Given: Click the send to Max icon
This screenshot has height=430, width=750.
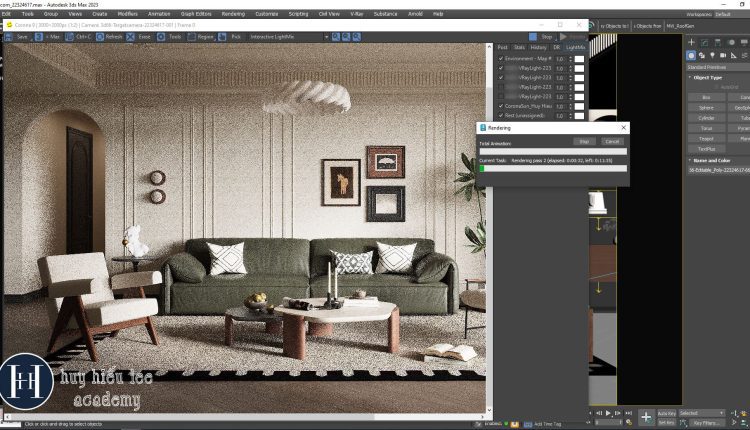Looking at the screenshot, I should coord(39,37).
